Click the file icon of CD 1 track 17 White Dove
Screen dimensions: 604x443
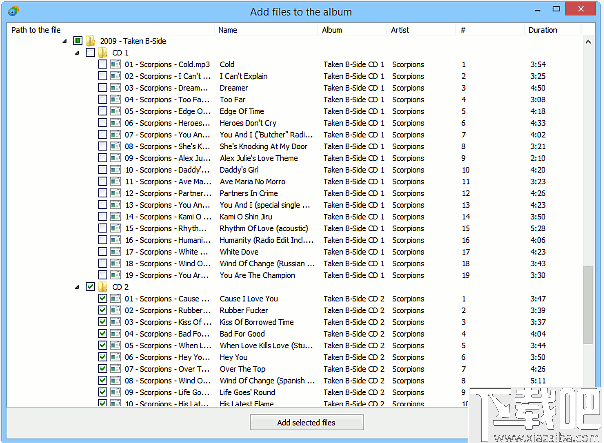point(115,252)
